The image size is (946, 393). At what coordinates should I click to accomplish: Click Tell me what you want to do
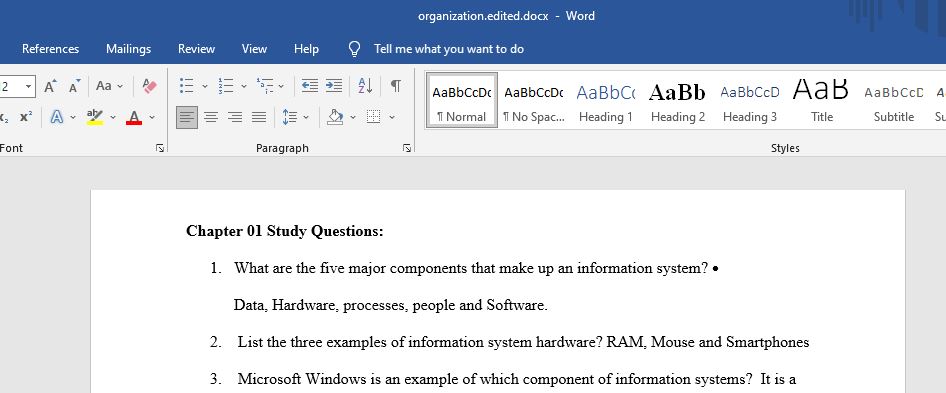click(x=449, y=49)
